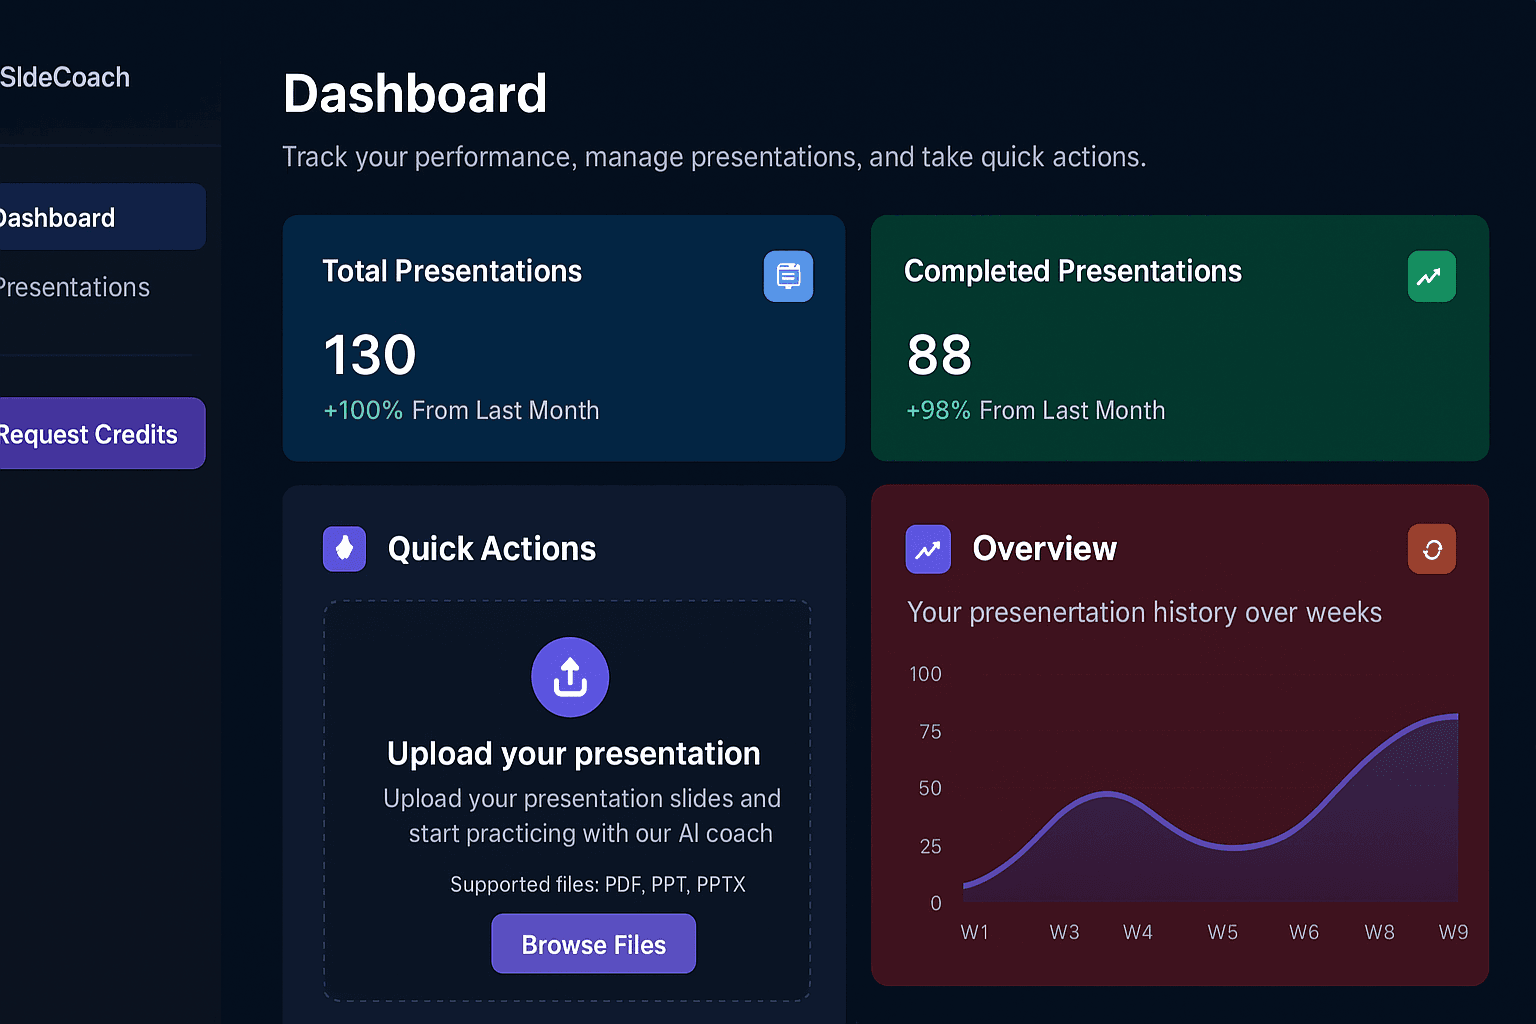Click the 88 count on Completed Presentations

tap(938, 355)
